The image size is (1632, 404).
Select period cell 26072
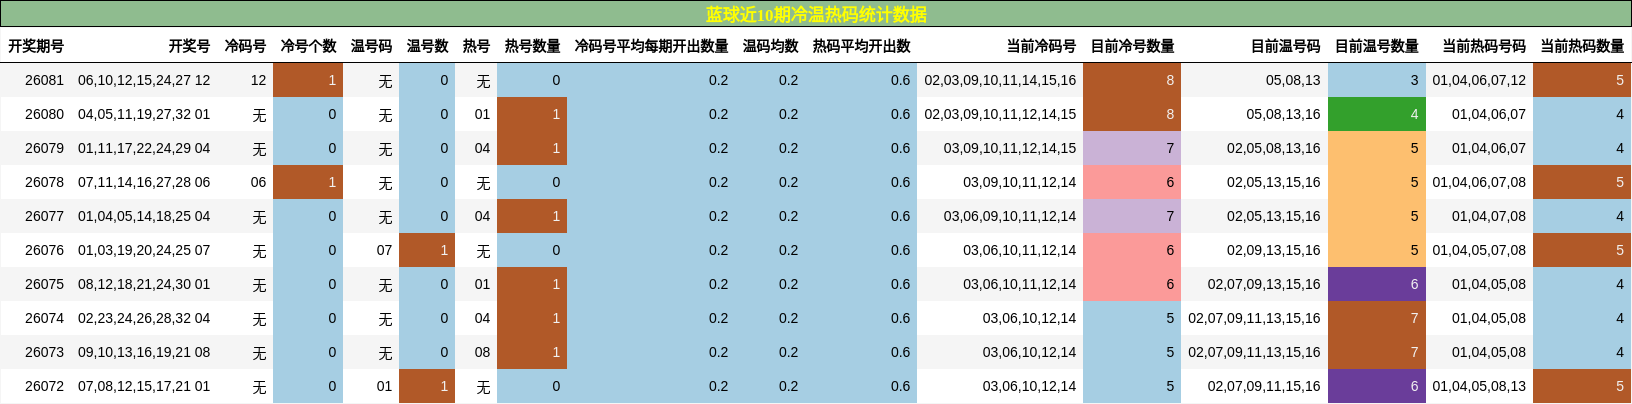(44, 386)
